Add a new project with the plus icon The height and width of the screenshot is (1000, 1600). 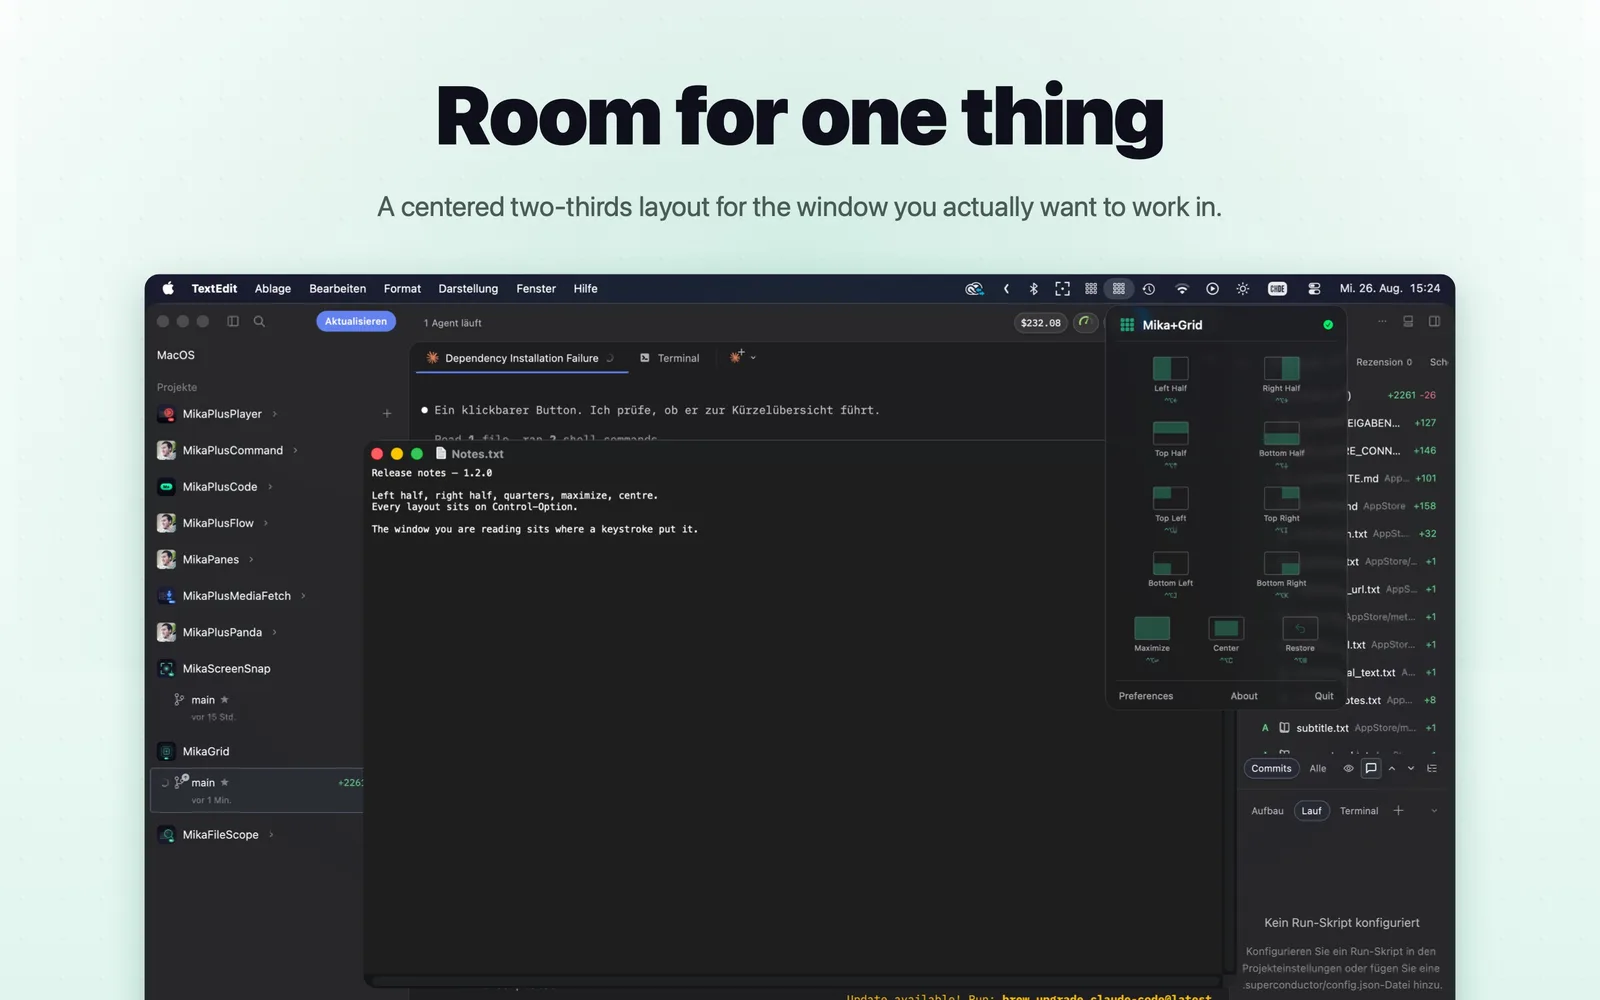click(387, 414)
